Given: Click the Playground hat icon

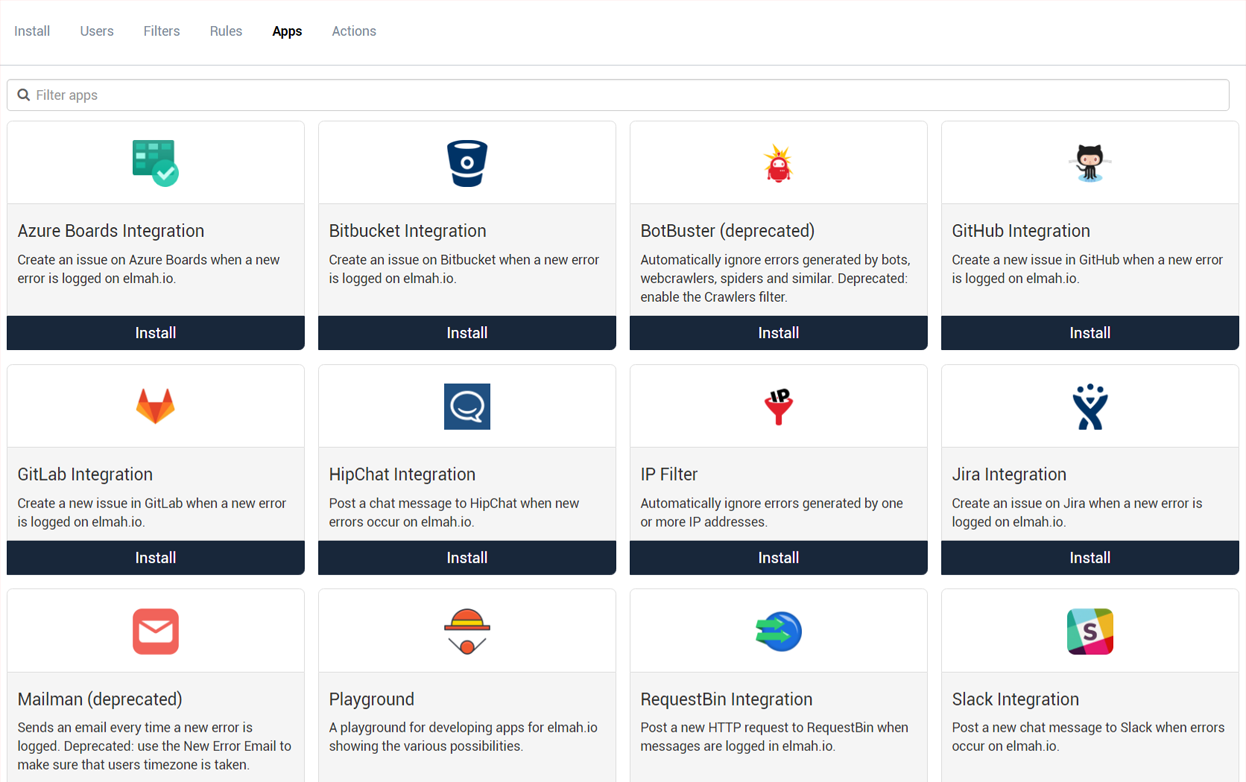Looking at the screenshot, I should click(x=467, y=631).
